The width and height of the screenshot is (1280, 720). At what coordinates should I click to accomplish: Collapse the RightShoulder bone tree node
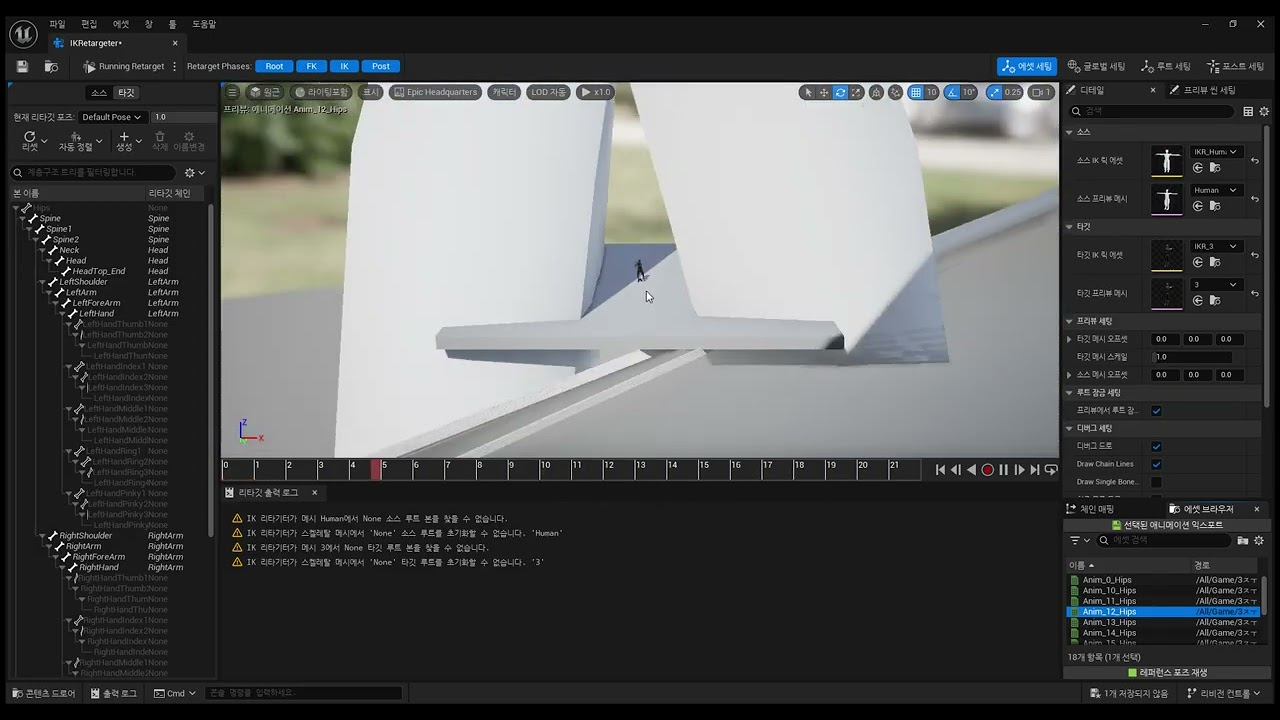point(43,536)
